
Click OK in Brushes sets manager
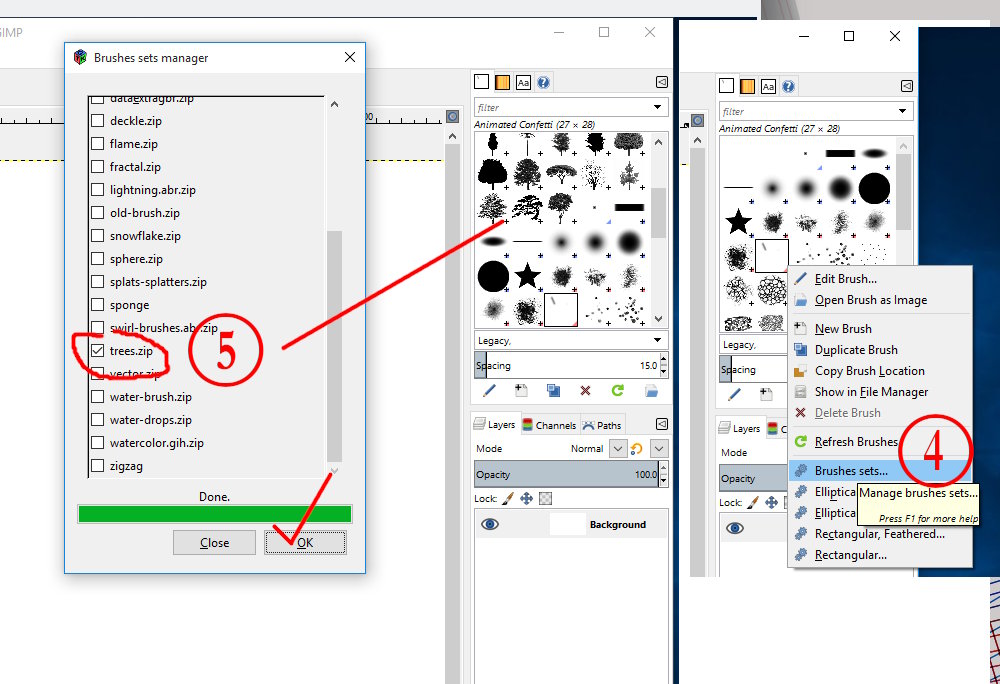pyautogui.click(x=305, y=542)
